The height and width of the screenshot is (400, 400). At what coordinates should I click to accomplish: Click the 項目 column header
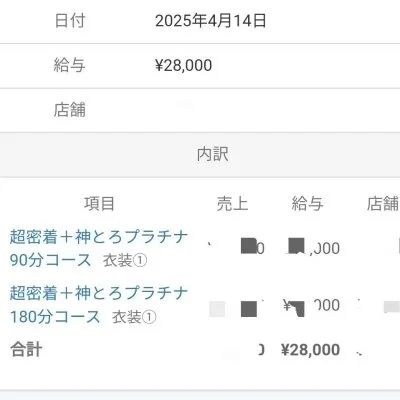99,204
